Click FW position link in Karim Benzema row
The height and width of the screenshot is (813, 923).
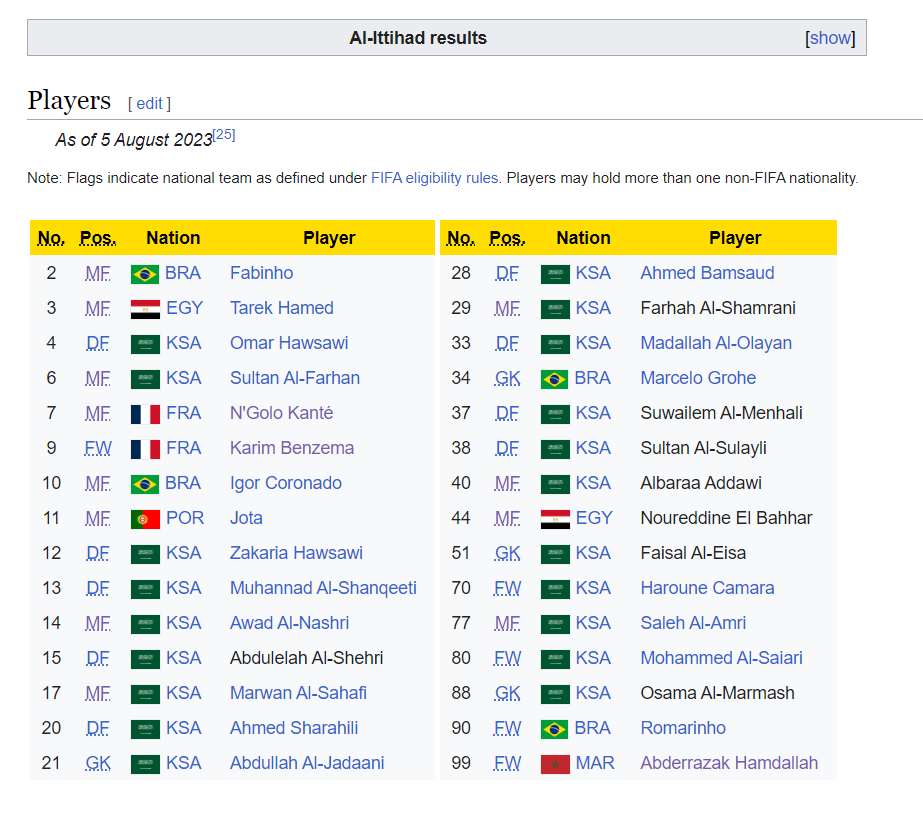98,448
